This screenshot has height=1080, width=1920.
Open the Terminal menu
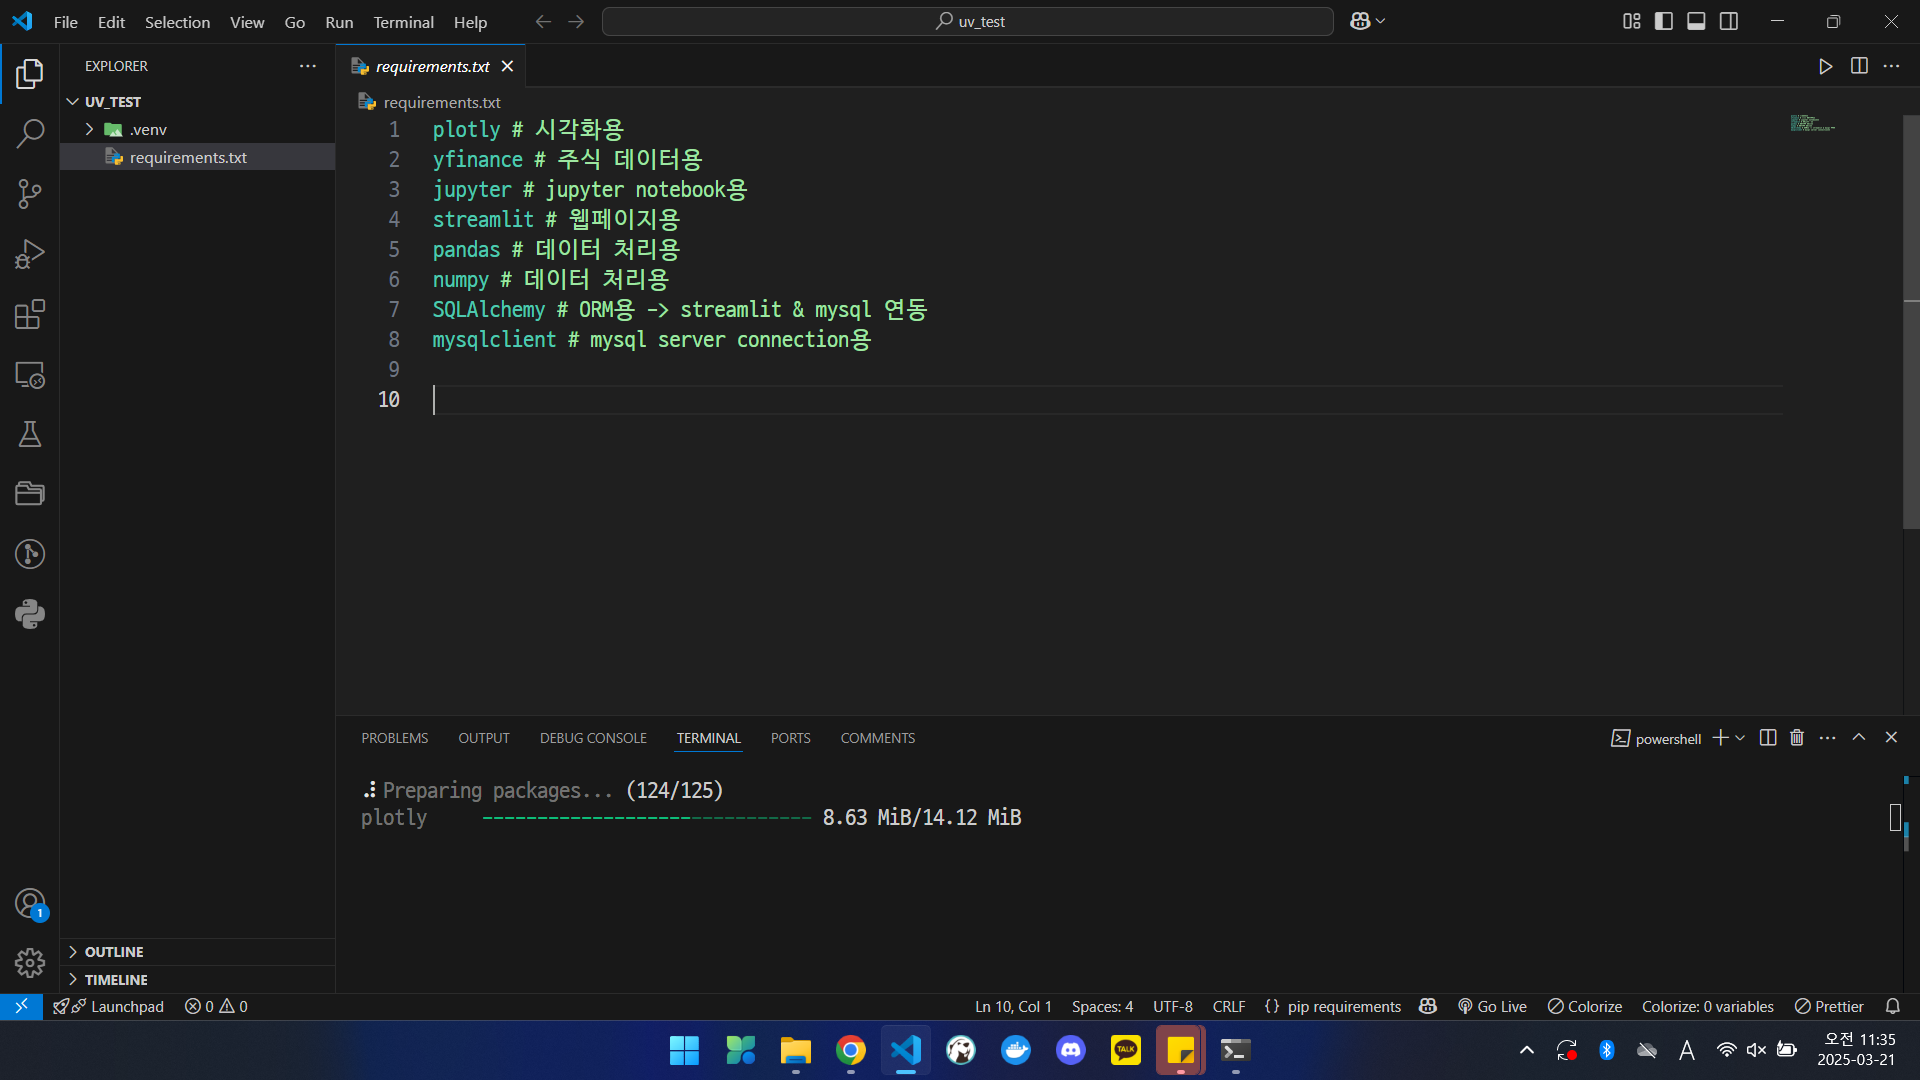pos(403,22)
